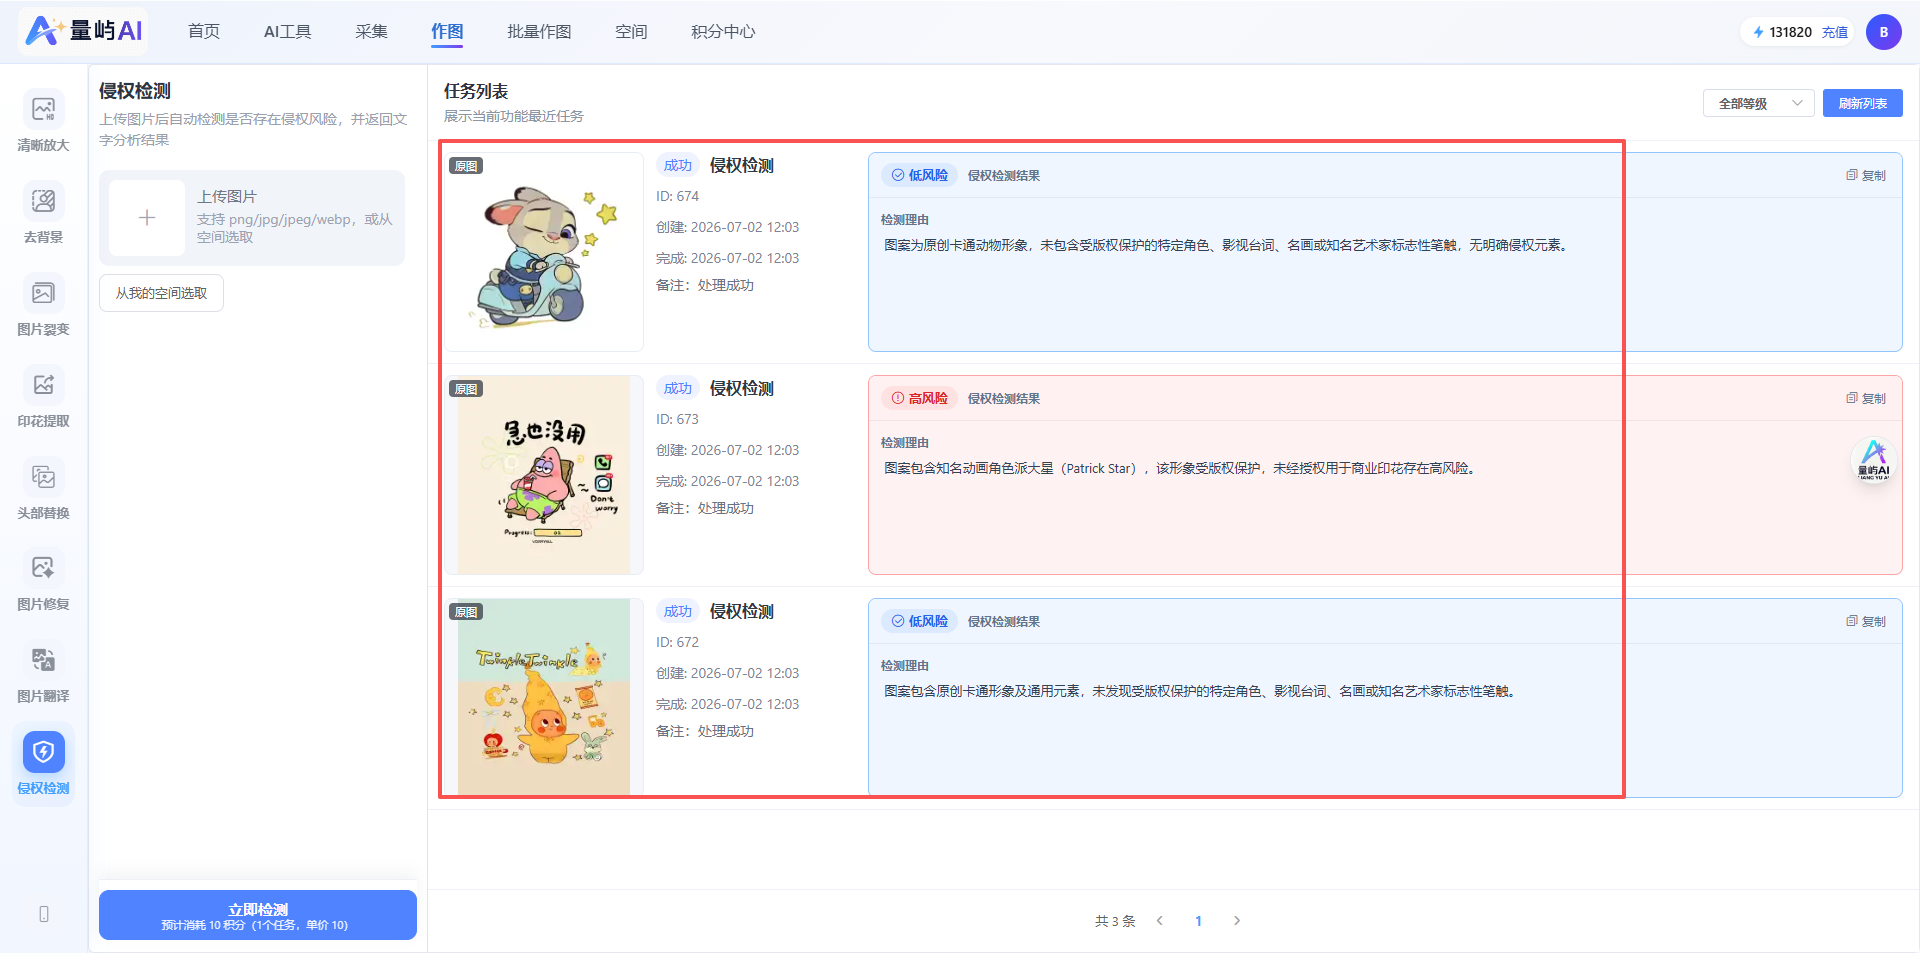Click the text ID: 673
Screen dimensions: 1920x953
pos(677,419)
